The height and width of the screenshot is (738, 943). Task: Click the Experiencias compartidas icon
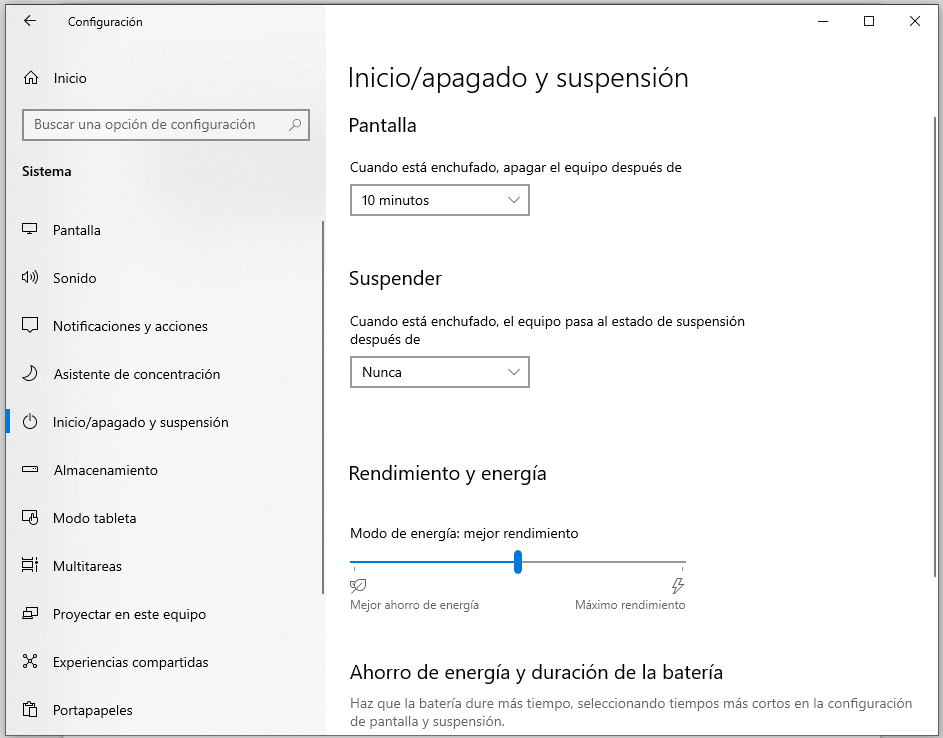click(29, 662)
